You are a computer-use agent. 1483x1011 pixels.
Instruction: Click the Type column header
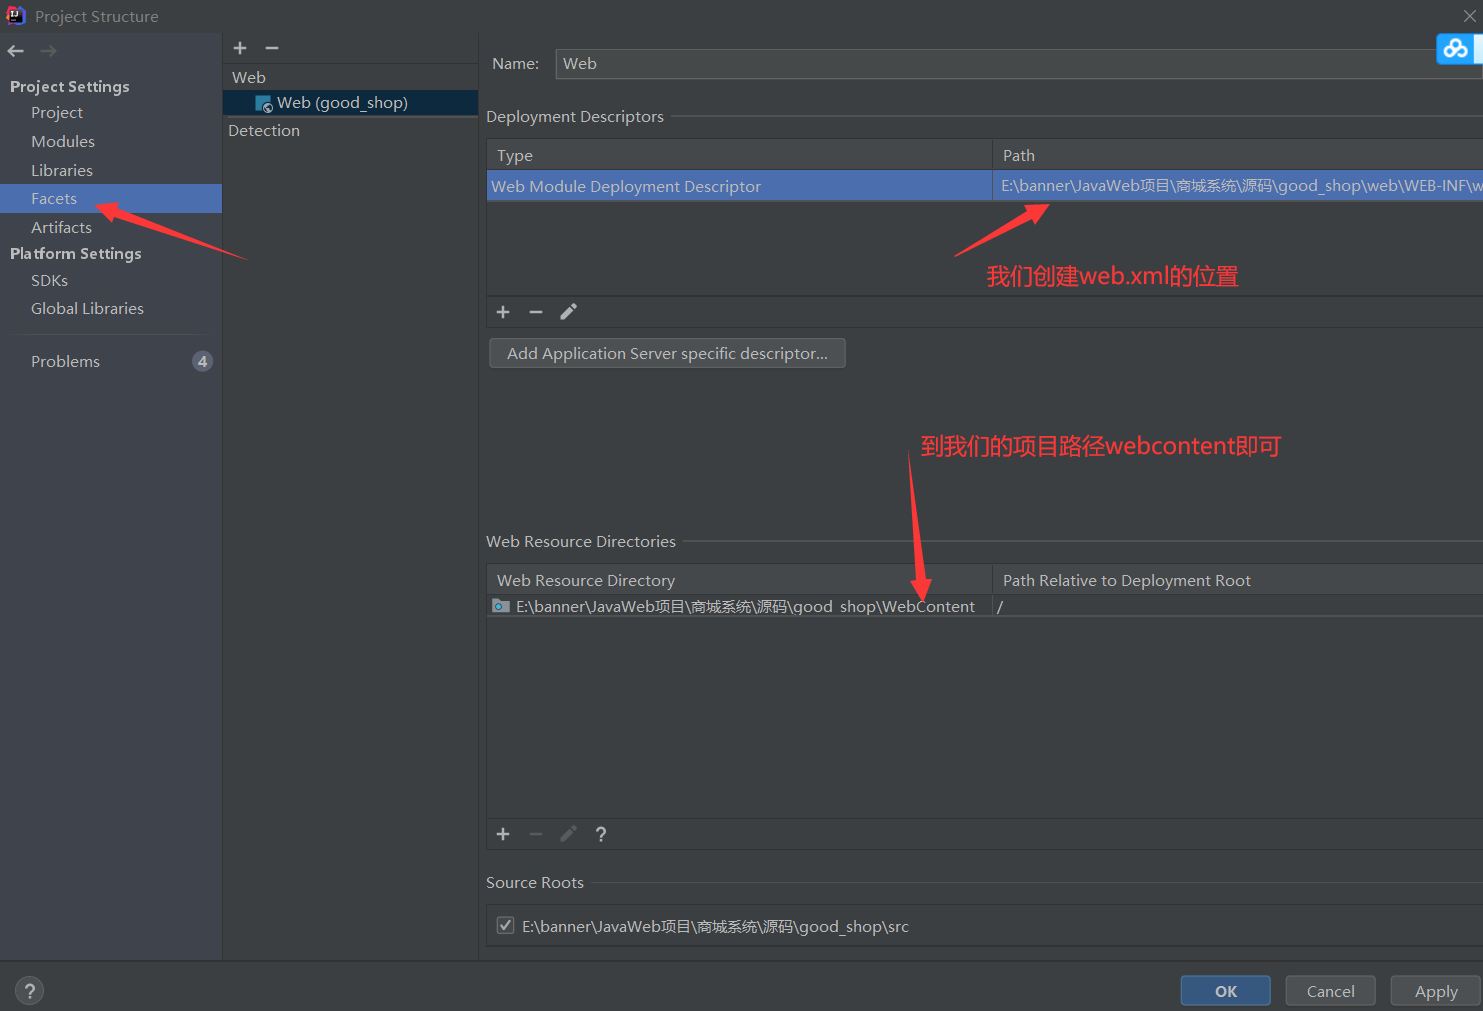tap(739, 156)
